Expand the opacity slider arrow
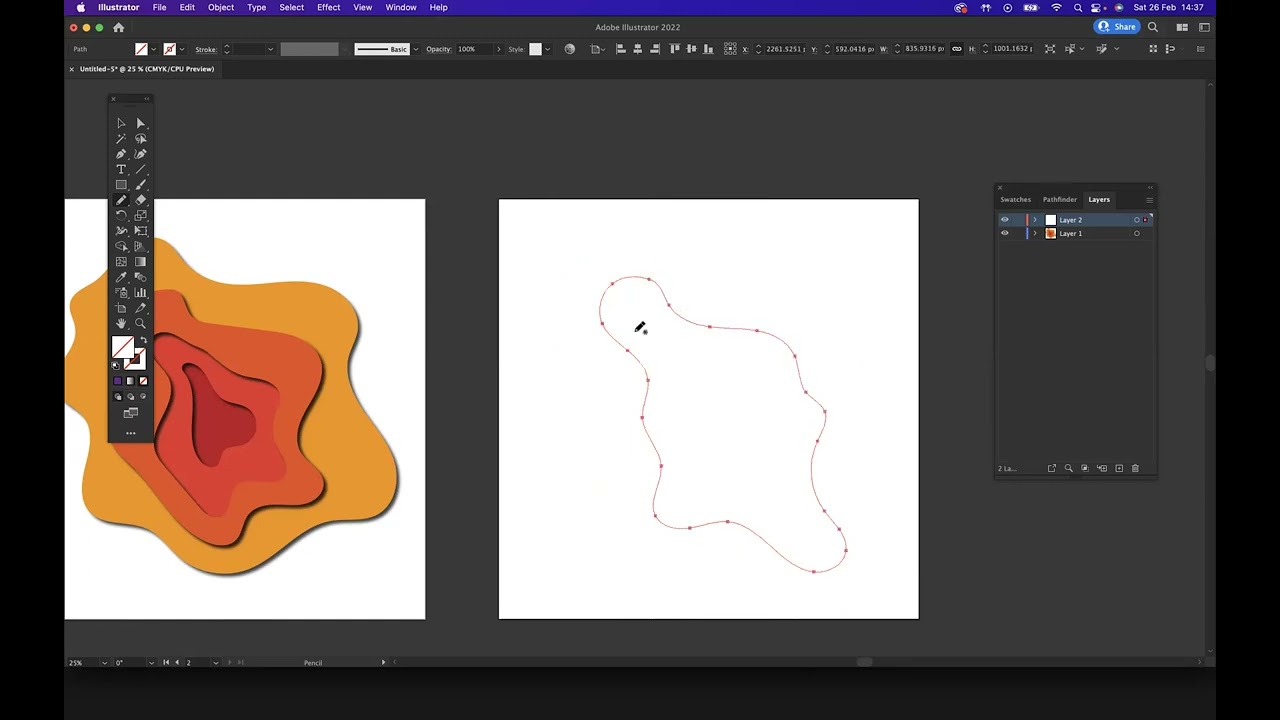The height and width of the screenshot is (720, 1280). point(499,49)
